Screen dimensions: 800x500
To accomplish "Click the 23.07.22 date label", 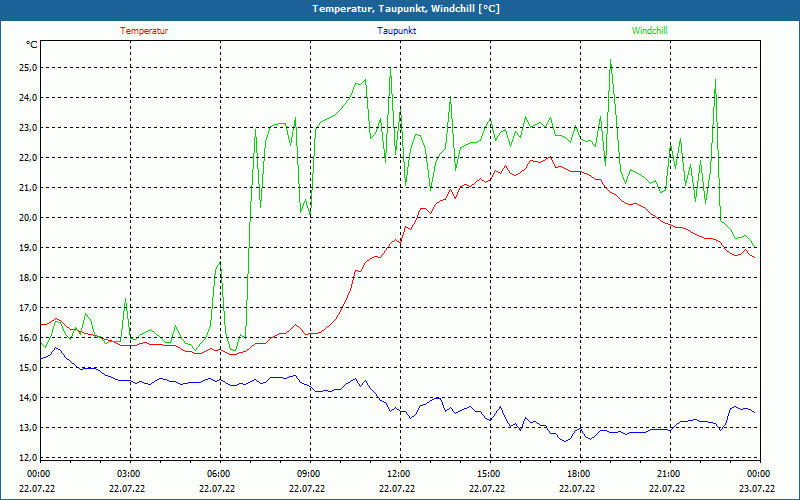I will [757, 489].
